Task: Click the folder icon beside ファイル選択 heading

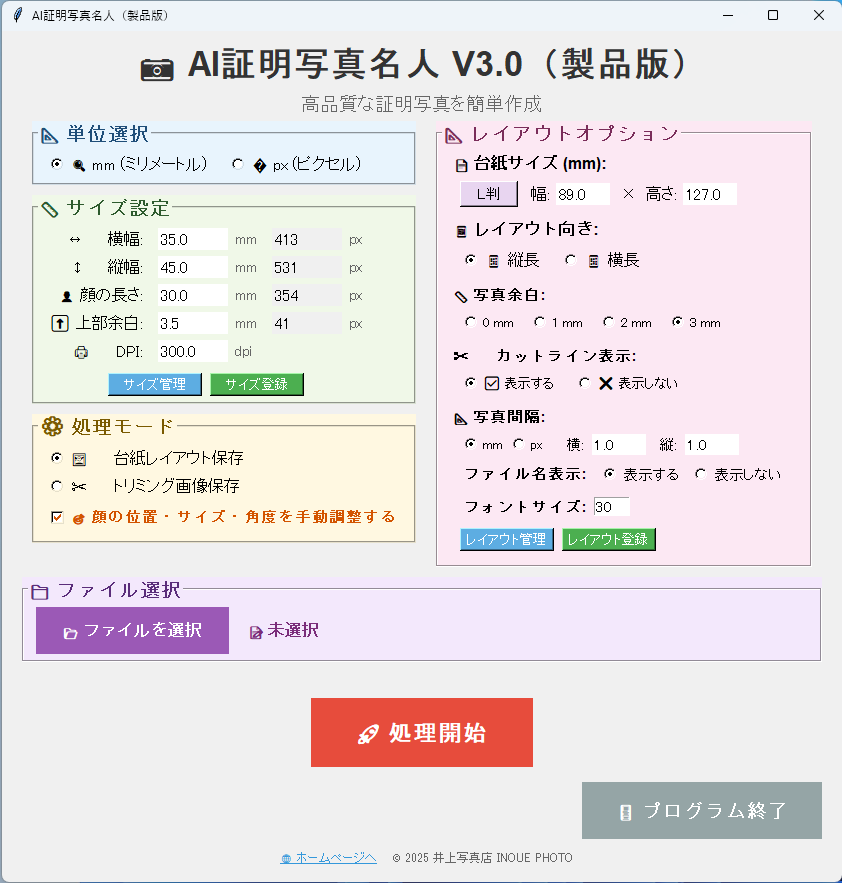Action: [x=40, y=591]
